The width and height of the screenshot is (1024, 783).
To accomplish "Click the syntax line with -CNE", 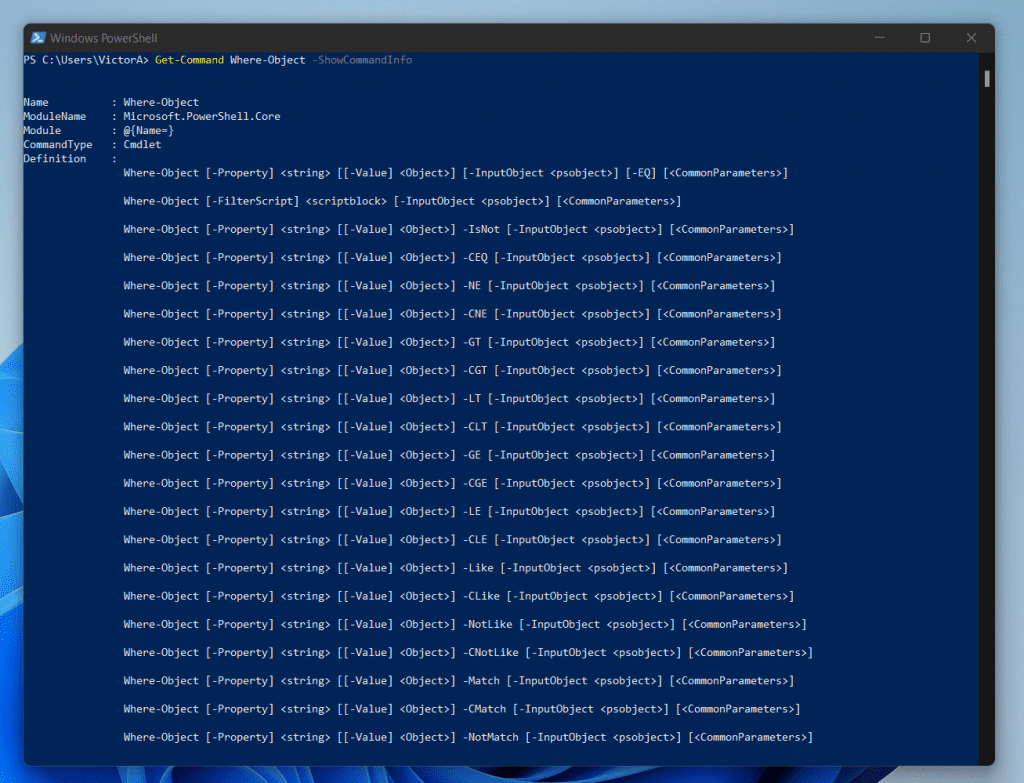I will [x=452, y=314].
